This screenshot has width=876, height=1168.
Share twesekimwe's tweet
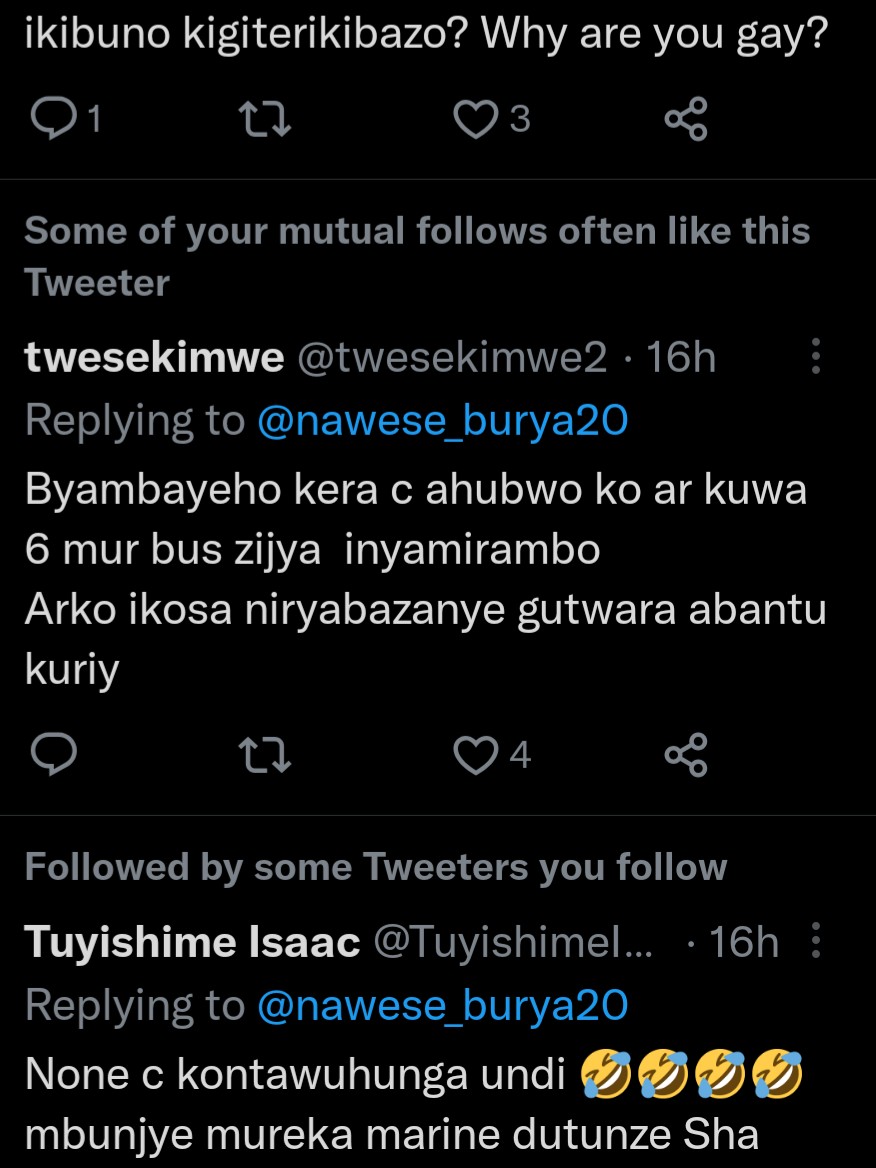pos(686,755)
